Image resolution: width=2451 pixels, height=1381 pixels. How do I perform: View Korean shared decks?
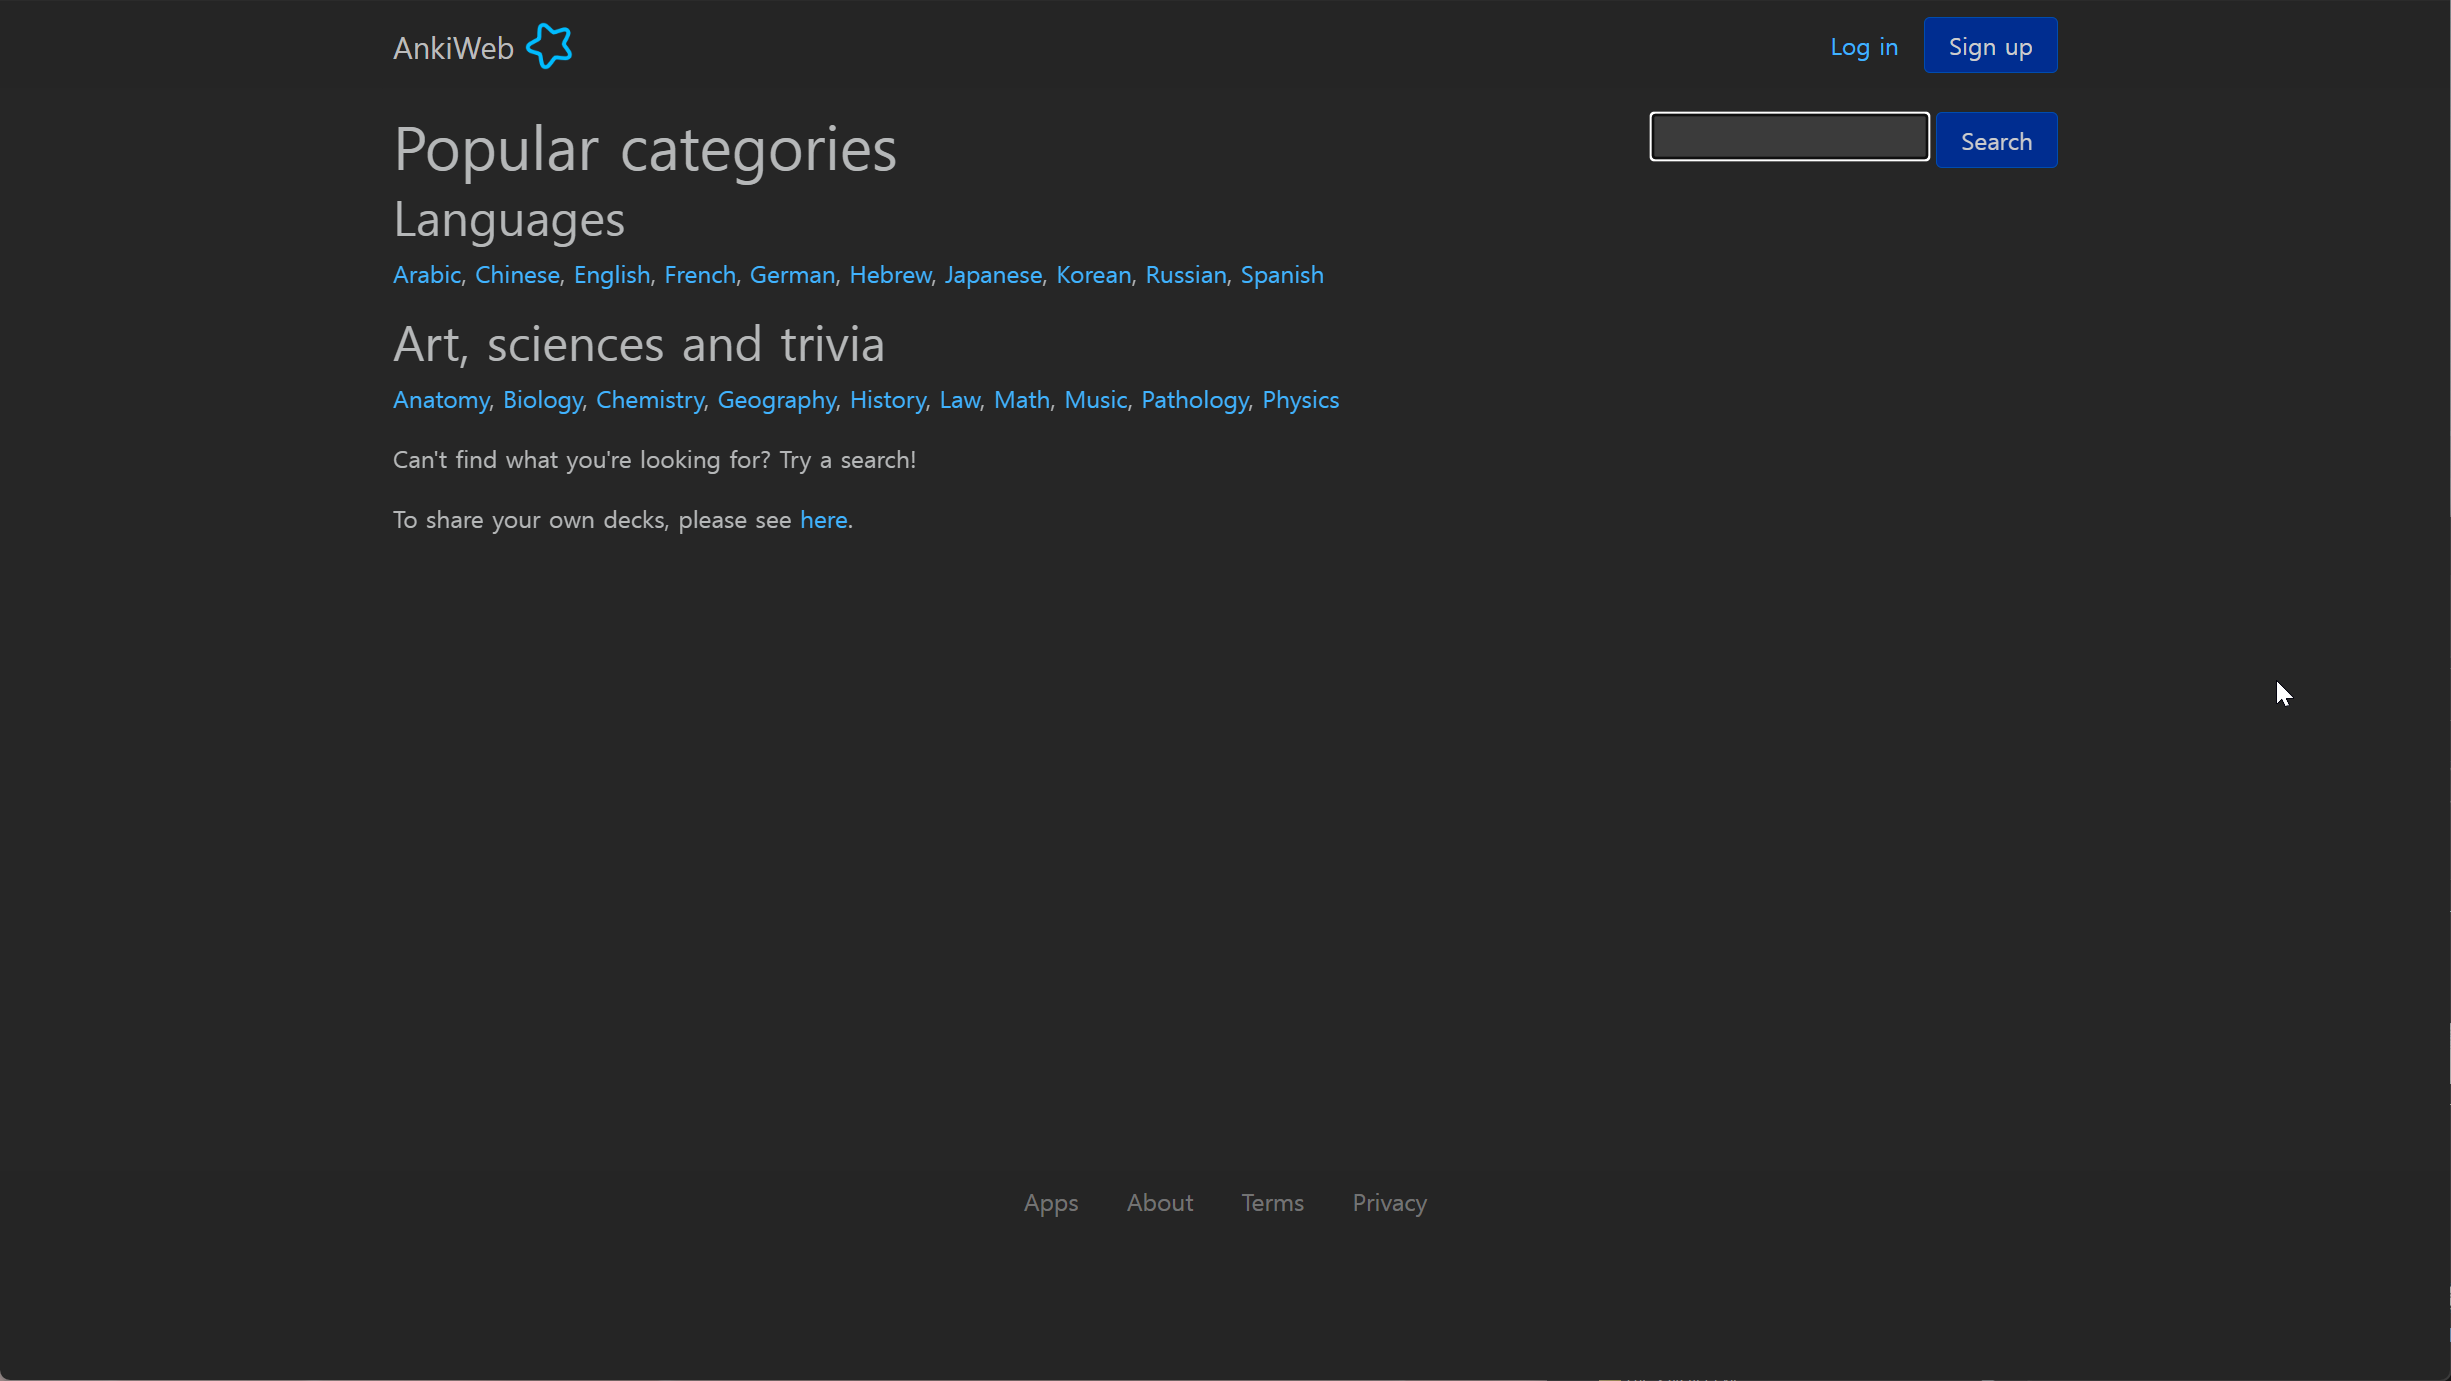[1093, 275]
